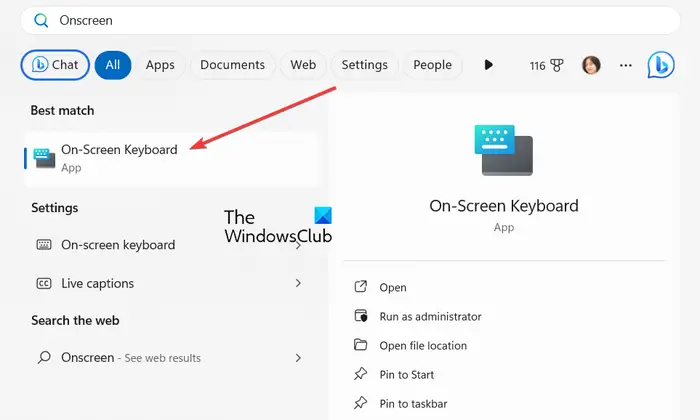Open the three-dot more options menu
This screenshot has width=700, height=420.
click(625, 66)
